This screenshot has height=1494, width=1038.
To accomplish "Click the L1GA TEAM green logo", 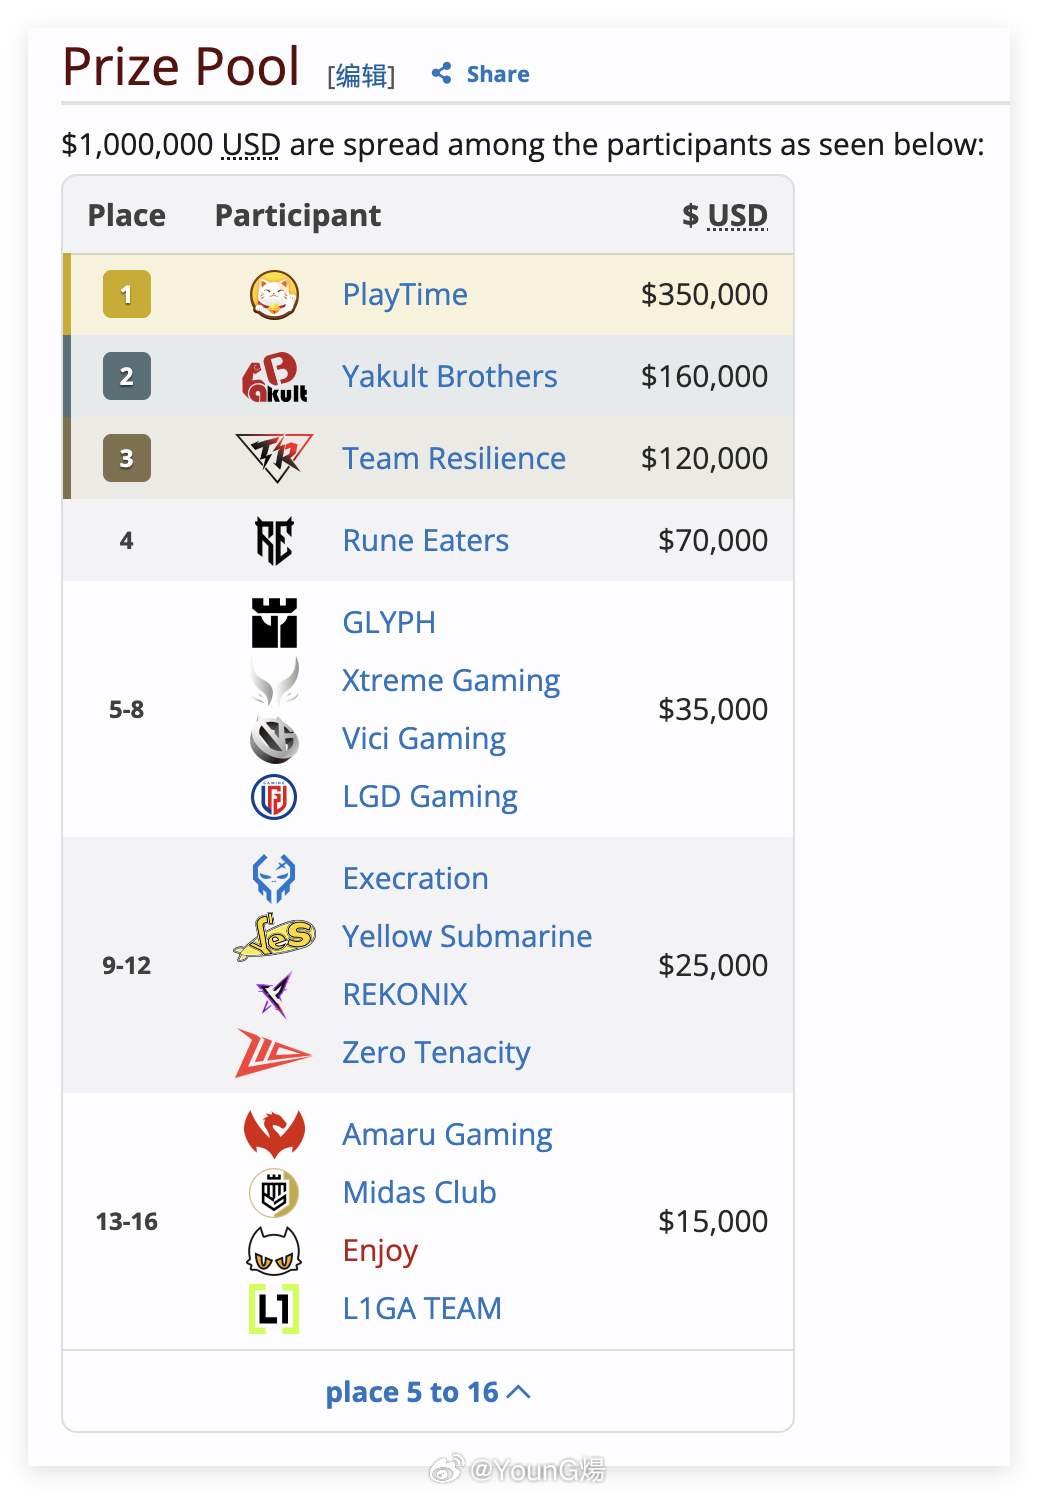I will 274,1309.
